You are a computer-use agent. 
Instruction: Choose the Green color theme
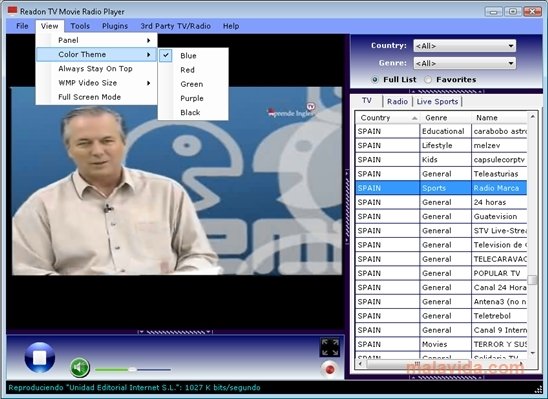(x=193, y=84)
